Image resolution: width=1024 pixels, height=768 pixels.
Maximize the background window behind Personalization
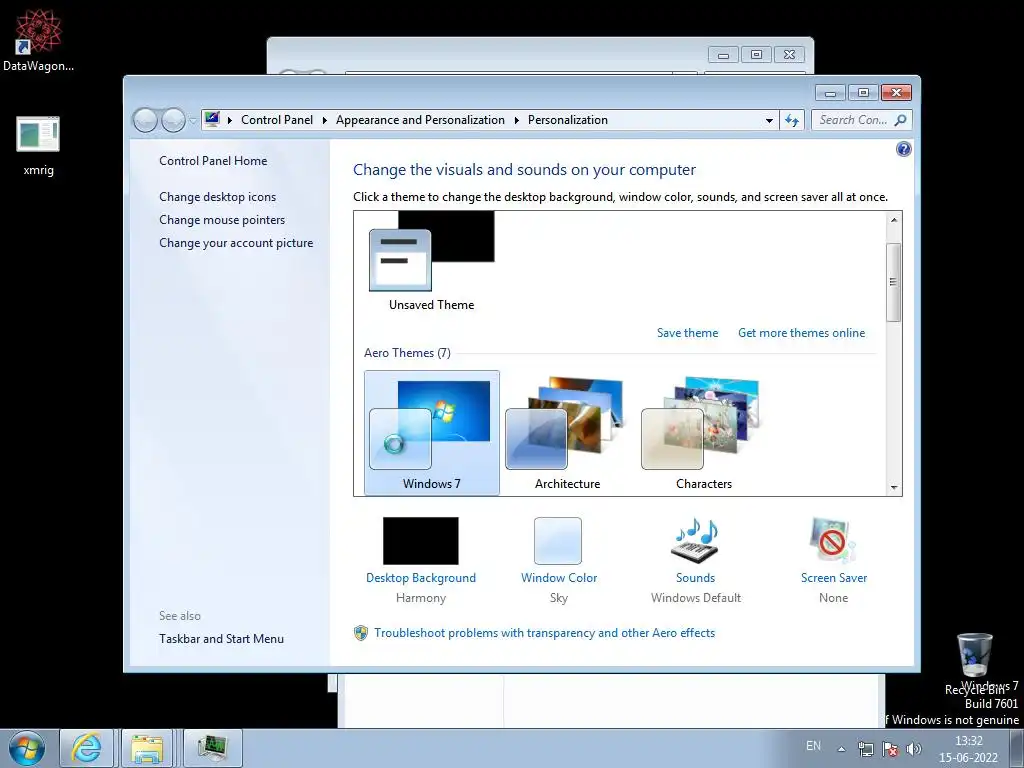click(x=756, y=55)
